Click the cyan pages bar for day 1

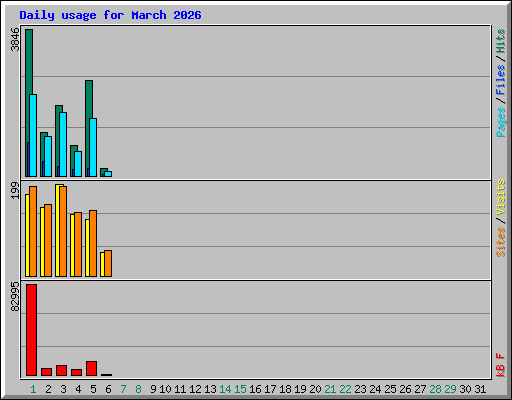[x=33, y=135]
